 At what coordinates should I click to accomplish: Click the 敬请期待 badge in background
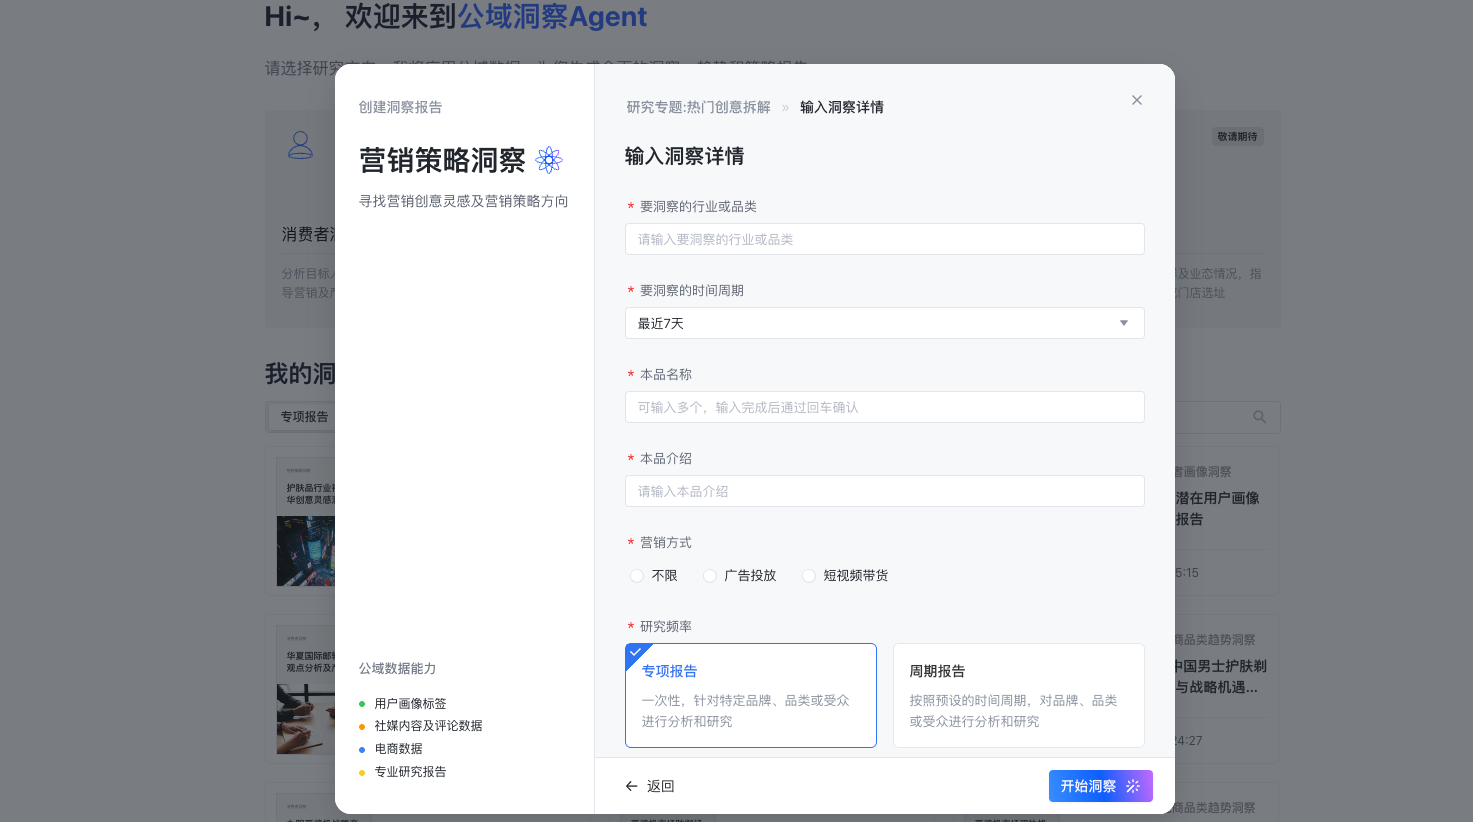1238,137
